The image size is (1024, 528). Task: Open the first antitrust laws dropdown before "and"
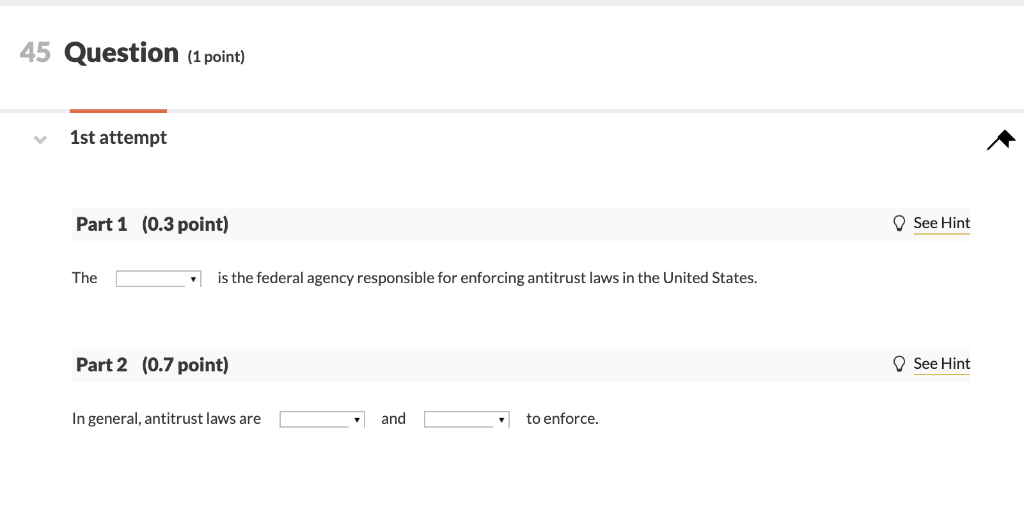(x=322, y=420)
